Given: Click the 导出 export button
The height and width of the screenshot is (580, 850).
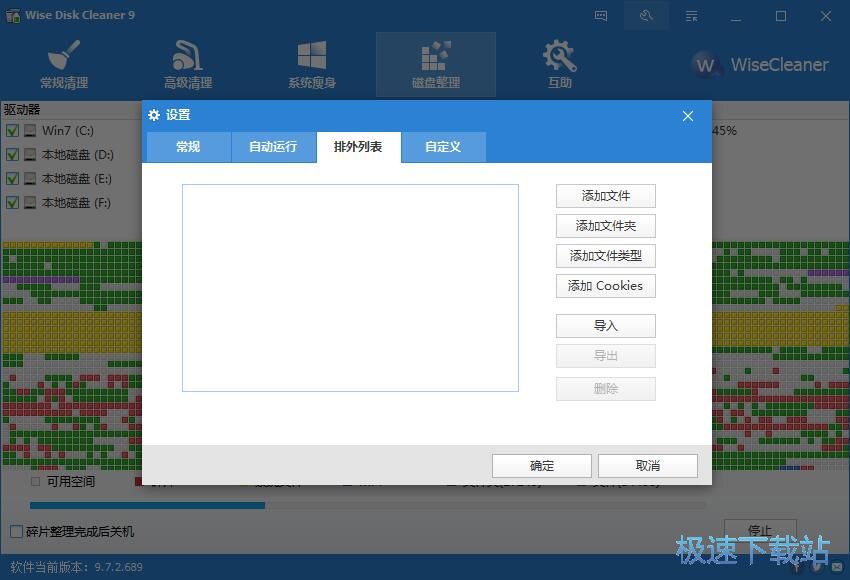Looking at the screenshot, I should point(606,356).
